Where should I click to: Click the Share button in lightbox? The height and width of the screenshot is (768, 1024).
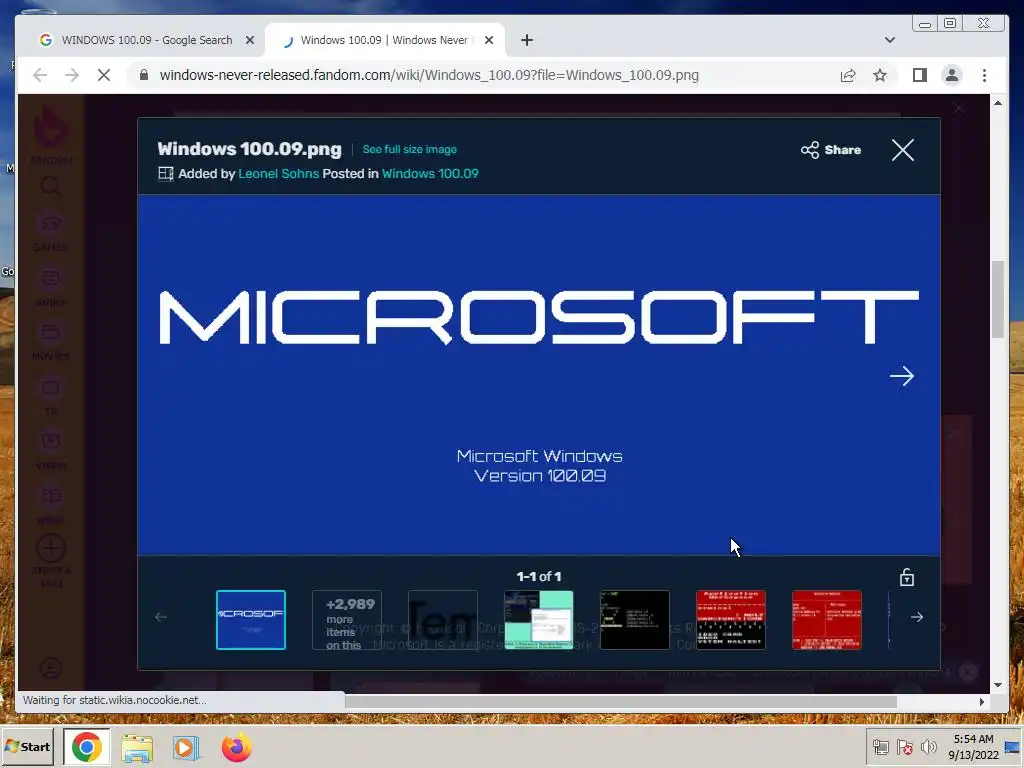[x=831, y=150]
